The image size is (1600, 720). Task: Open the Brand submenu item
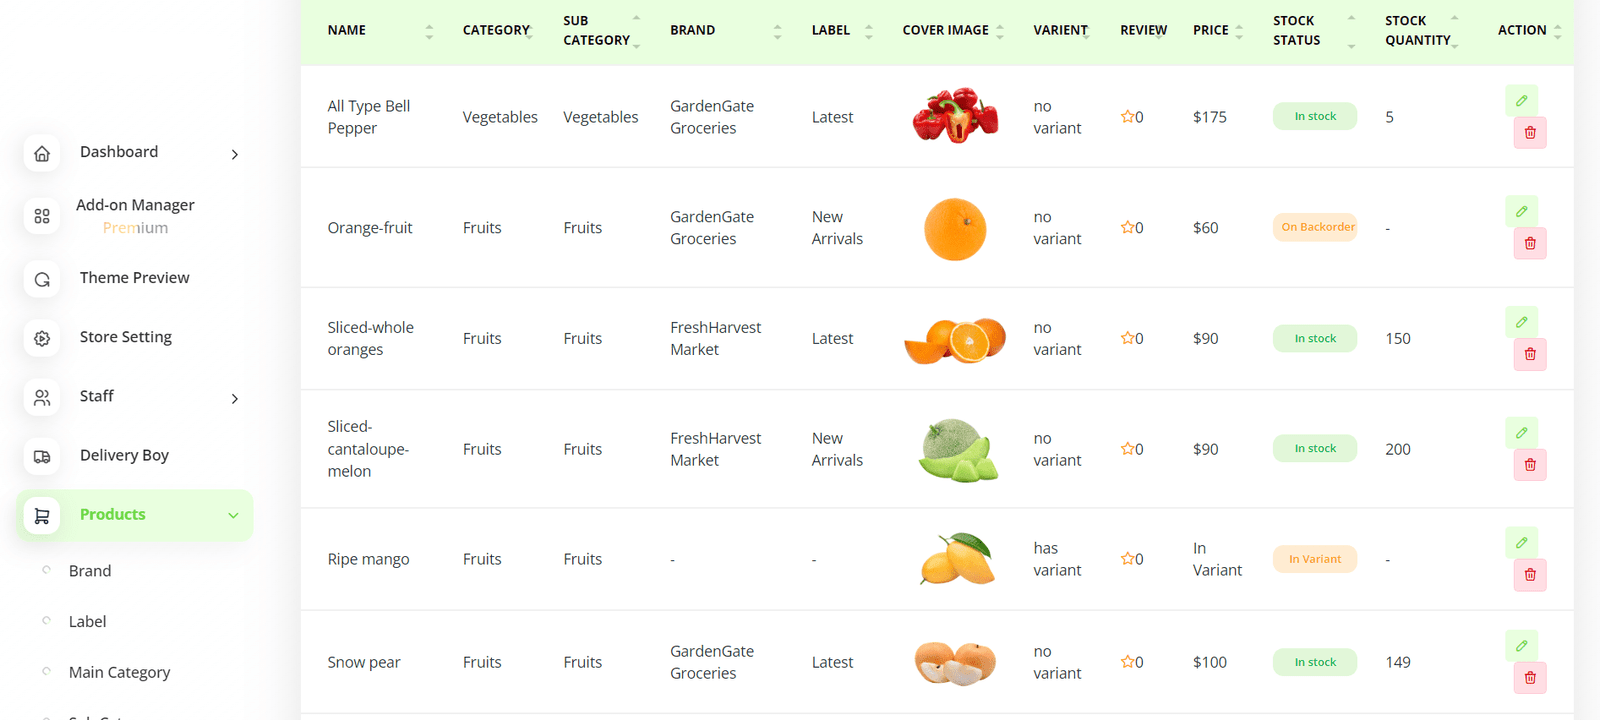pos(89,570)
